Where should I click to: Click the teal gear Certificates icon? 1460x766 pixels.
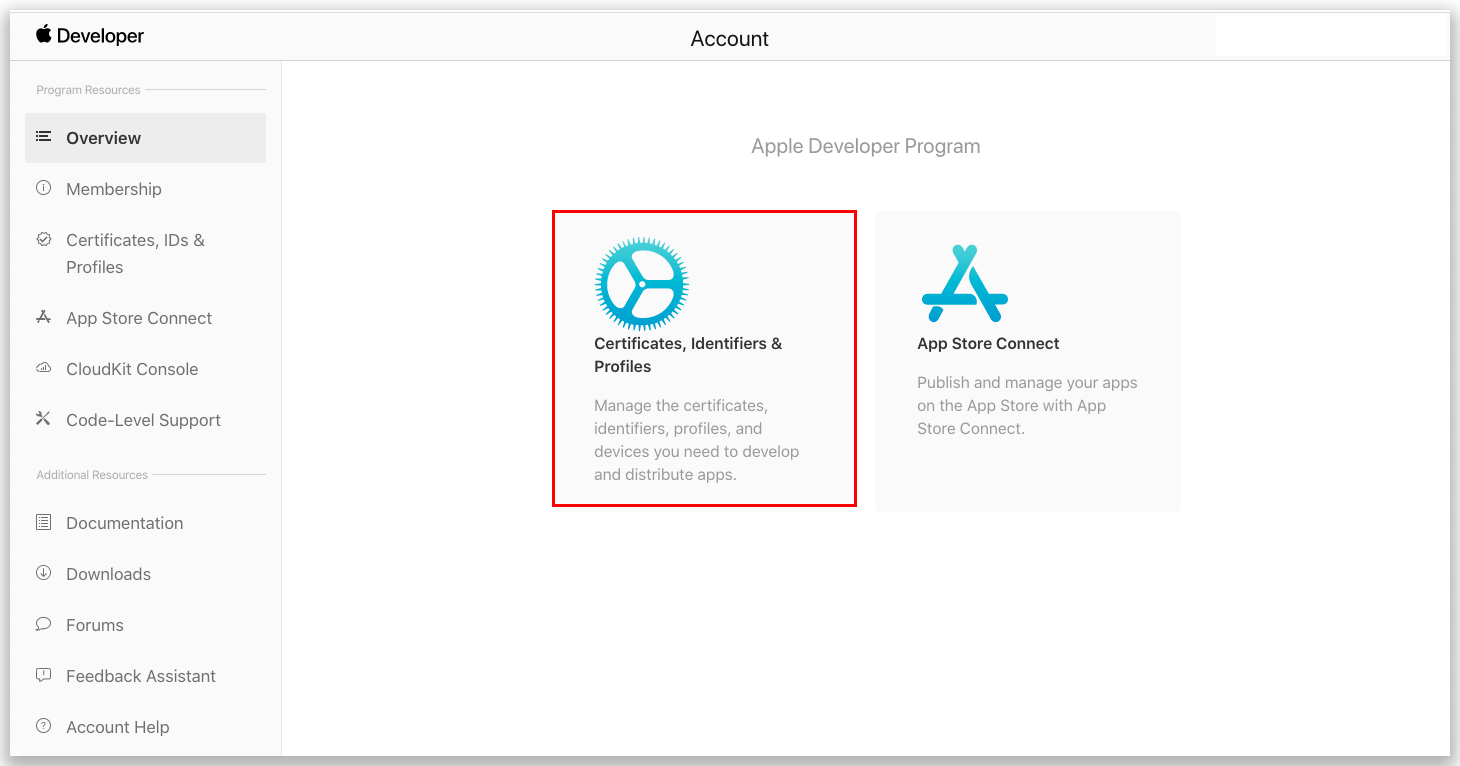[x=642, y=284]
